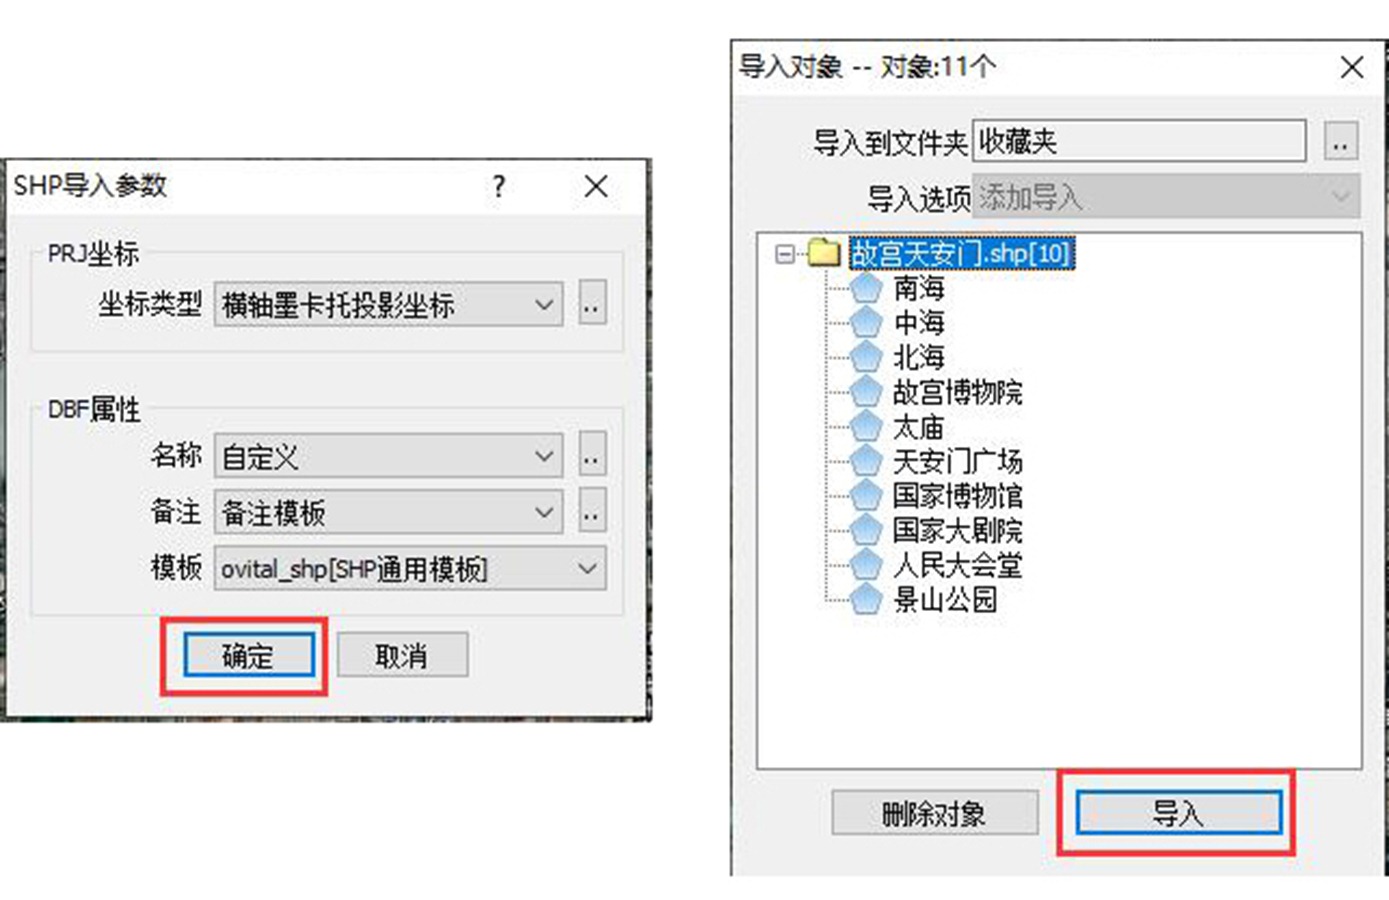Click the 取消 button
Image resolution: width=1389 pixels, height=900 pixels.
[402, 656]
